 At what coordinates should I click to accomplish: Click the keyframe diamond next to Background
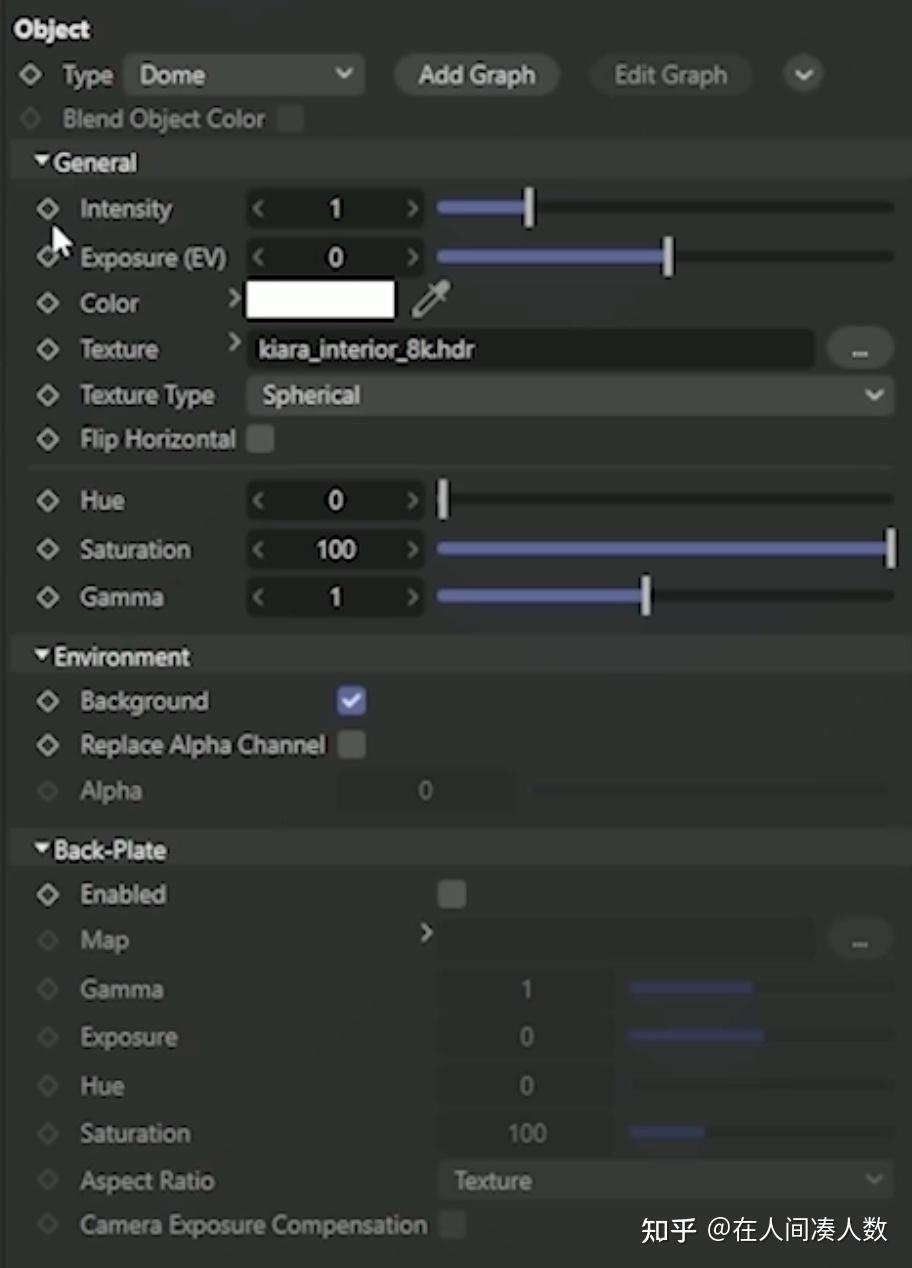point(47,701)
